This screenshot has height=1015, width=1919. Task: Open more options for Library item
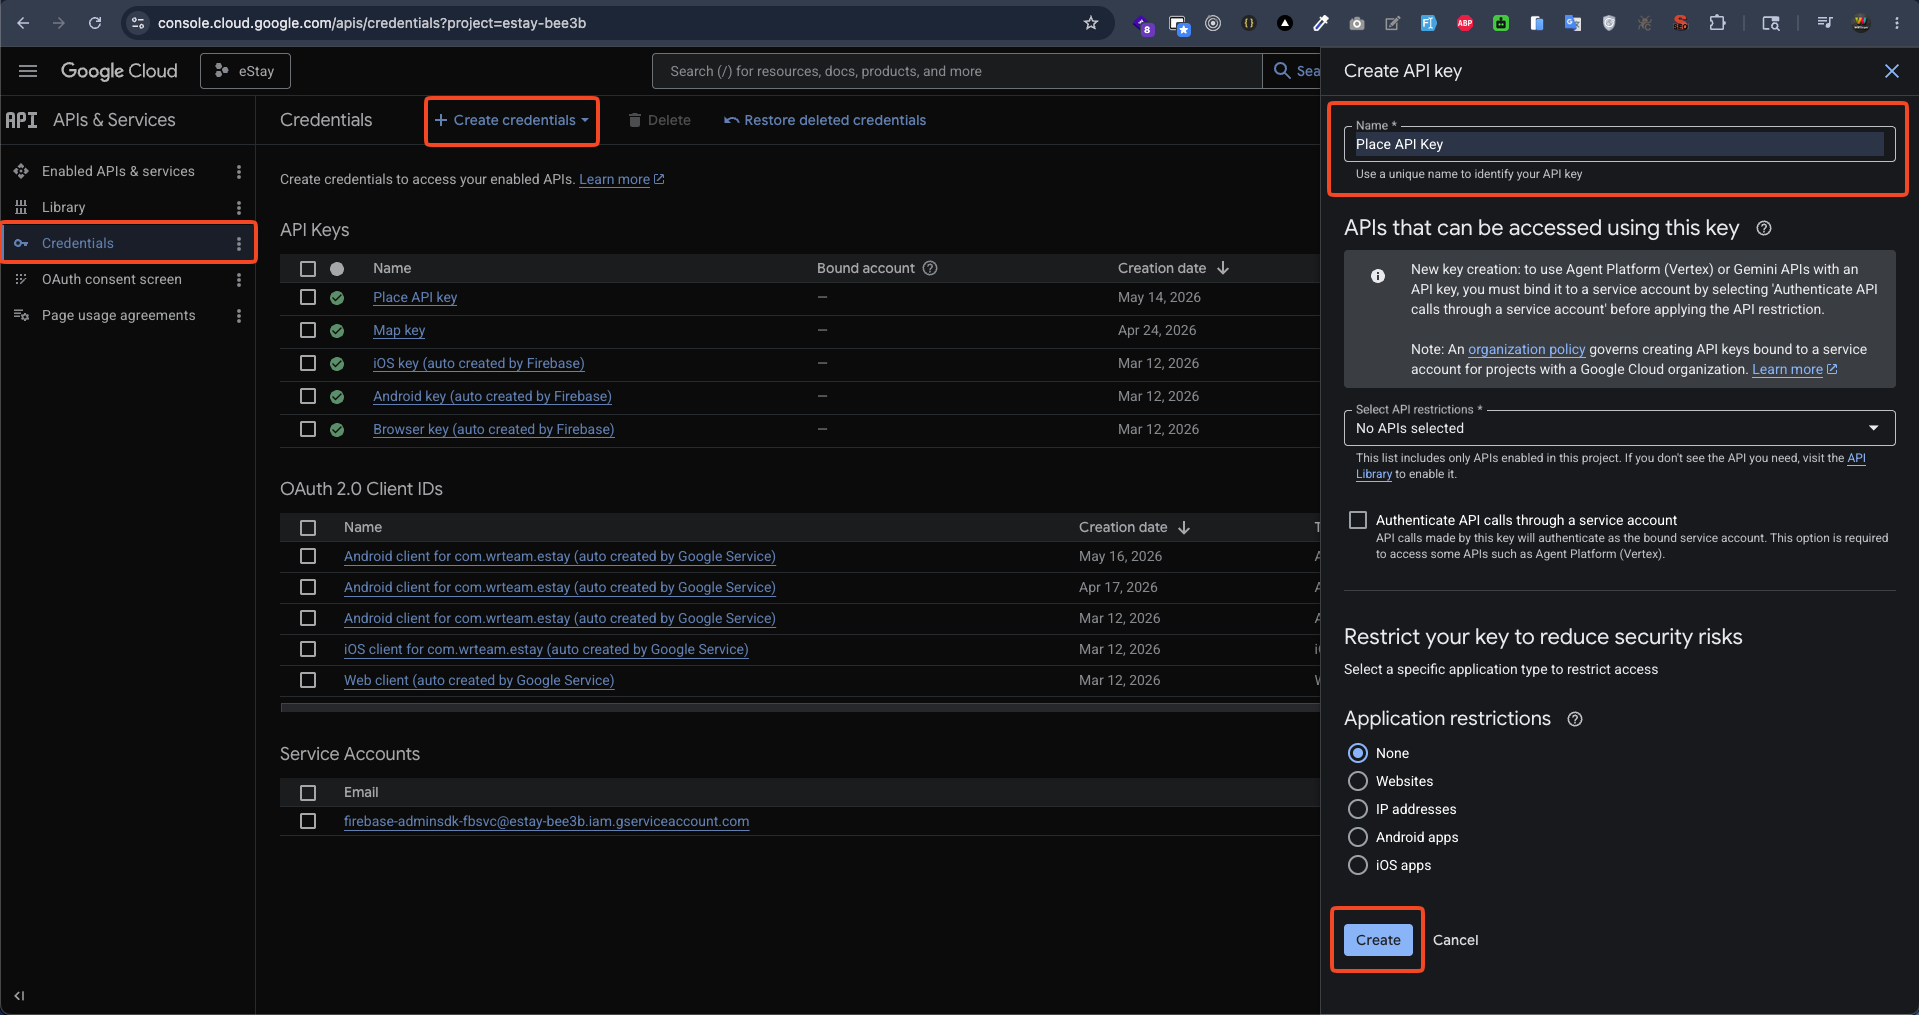[x=238, y=208]
